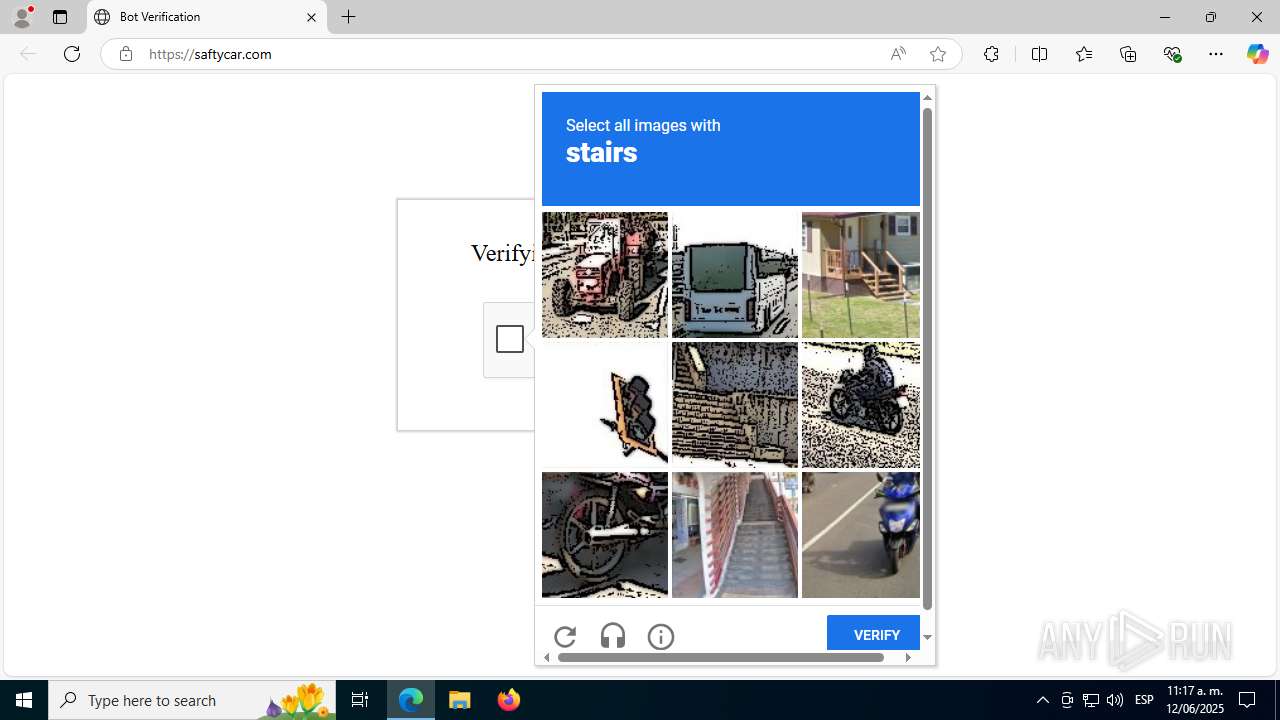Screen dimensions: 1280x720
Task: Click the taskbar search box
Action: tap(192, 700)
